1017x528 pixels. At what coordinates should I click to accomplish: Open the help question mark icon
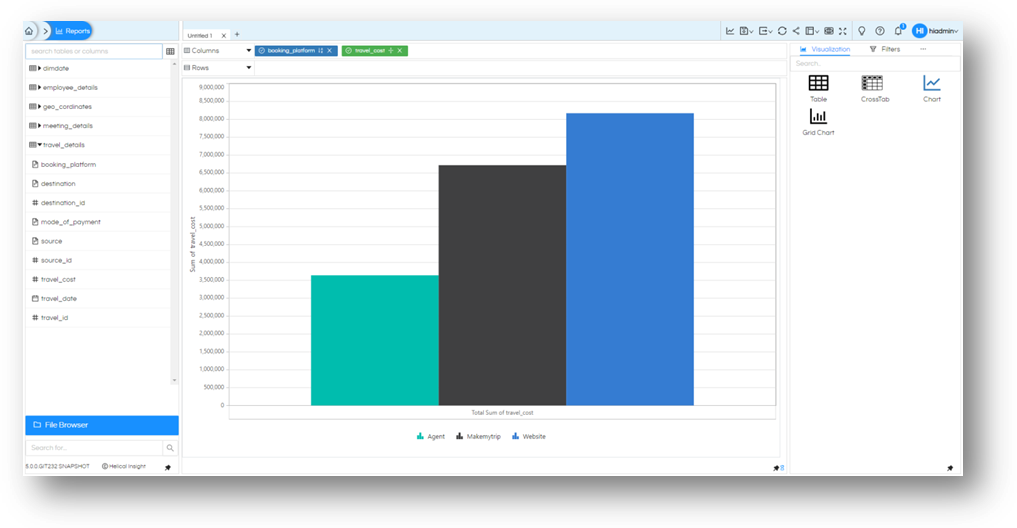tap(879, 30)
